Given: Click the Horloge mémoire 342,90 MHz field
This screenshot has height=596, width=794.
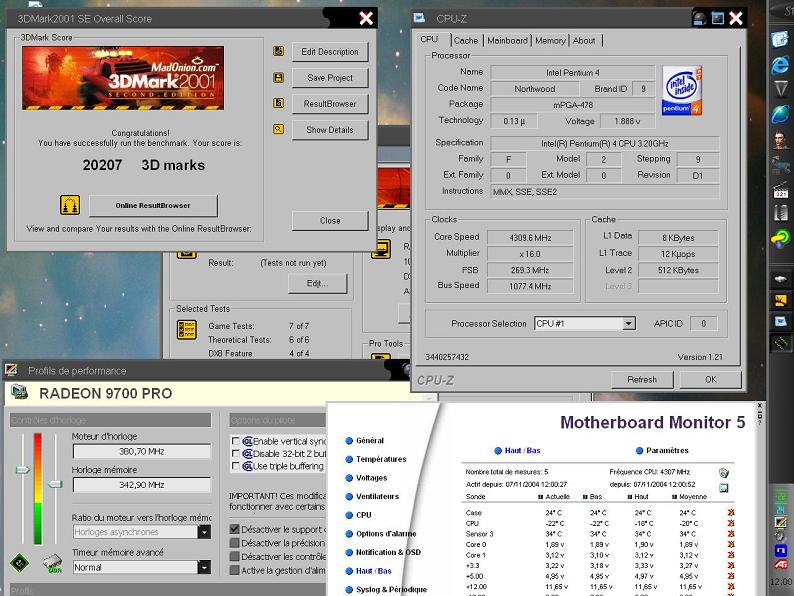Looking at the screenshot, I should pyautogui.click(x=142, y=485).
